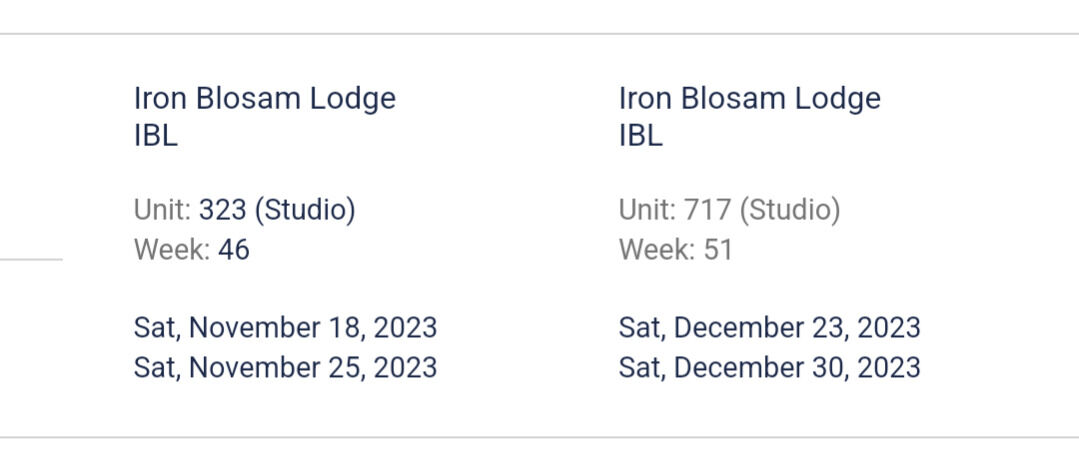1079x467 pixels.
Task: Click the Sat, November 18, 2023 date
Action: [285, 328]
